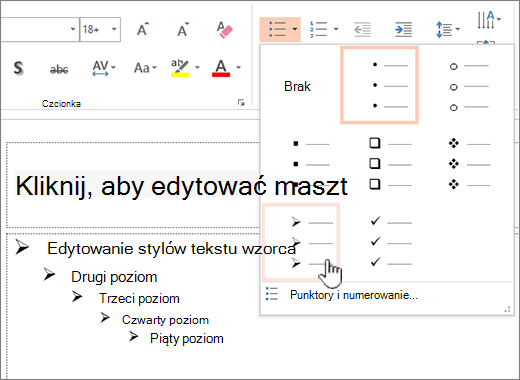Screen dimensions: 520x380
Task: Open the Numbering dropdown arrow
Action: pyautogui.click(x=336, y=29)
